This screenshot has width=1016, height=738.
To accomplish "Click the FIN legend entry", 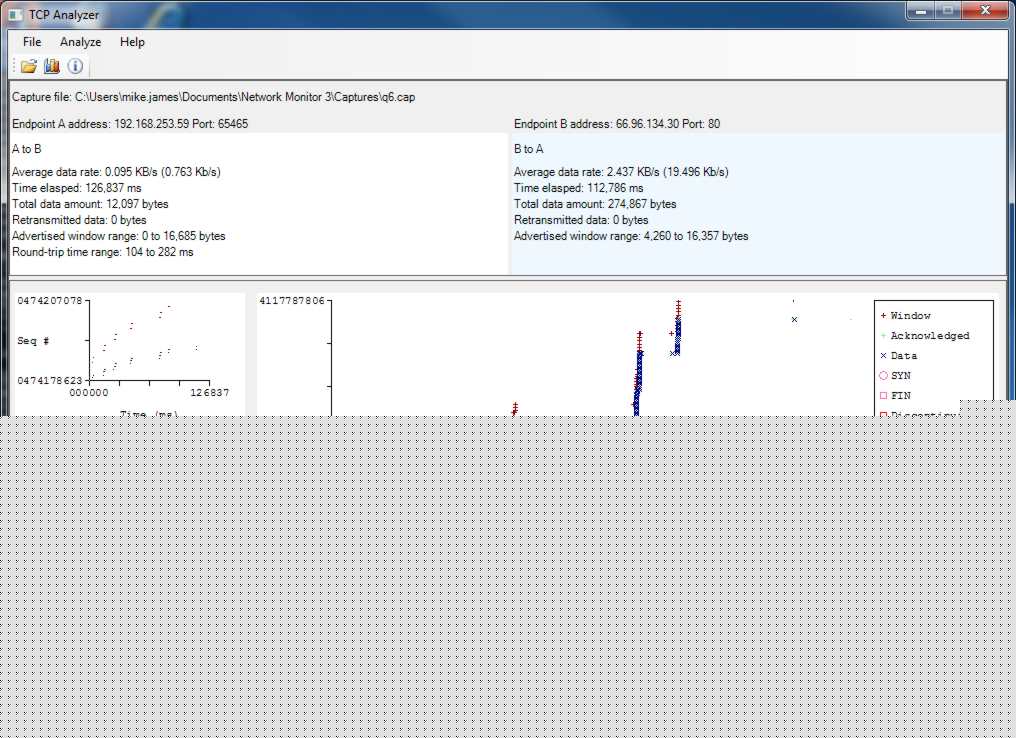I will (895, 396).
